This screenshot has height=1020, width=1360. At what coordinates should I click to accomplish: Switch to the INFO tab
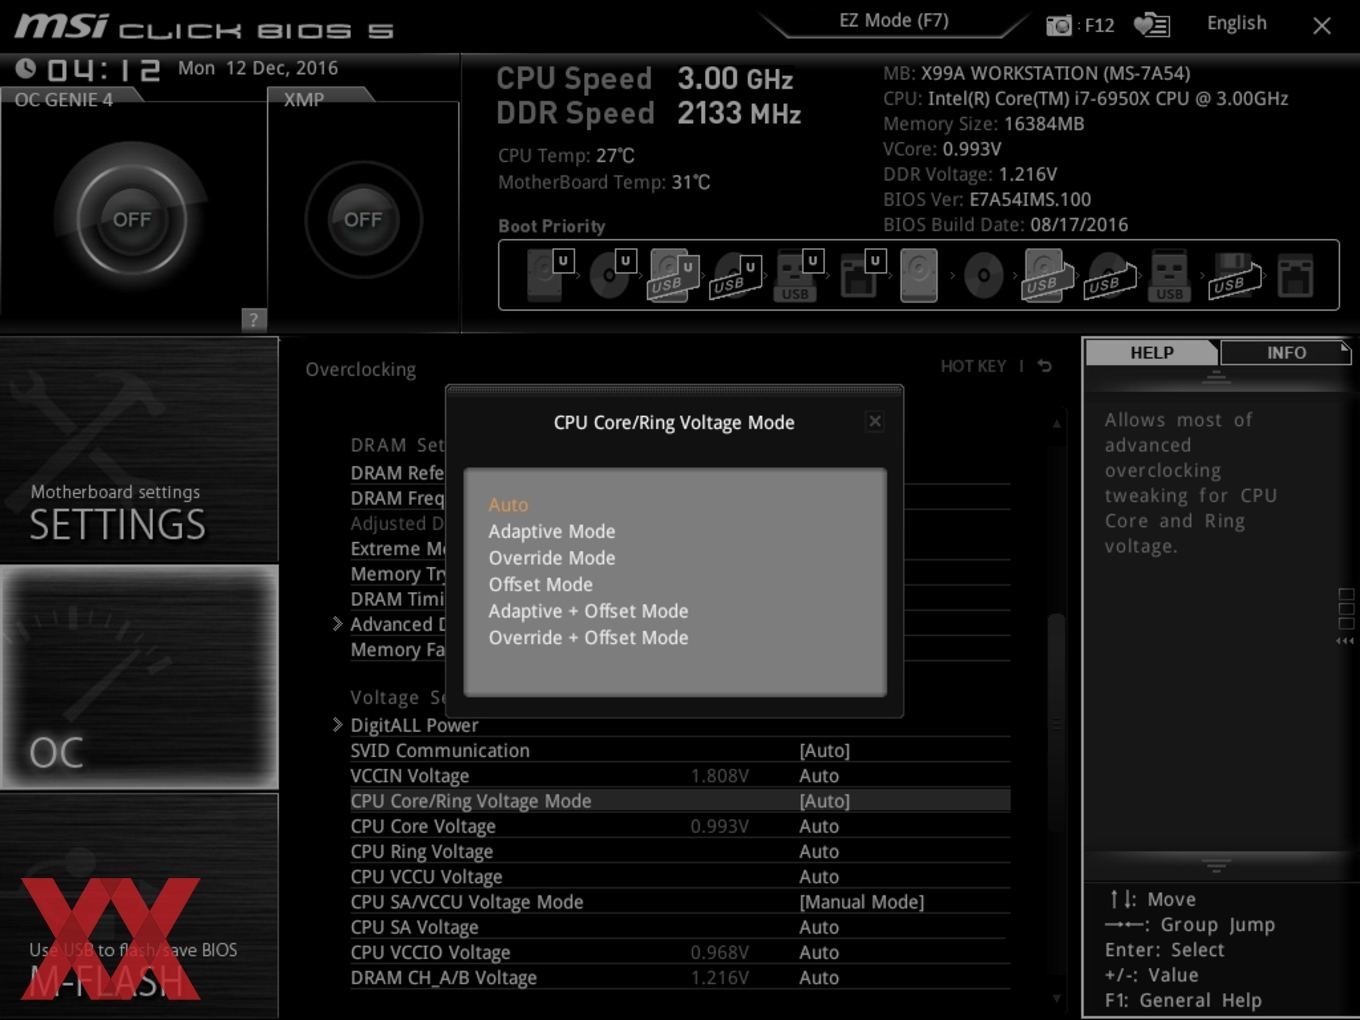[x=1286, y=353]
